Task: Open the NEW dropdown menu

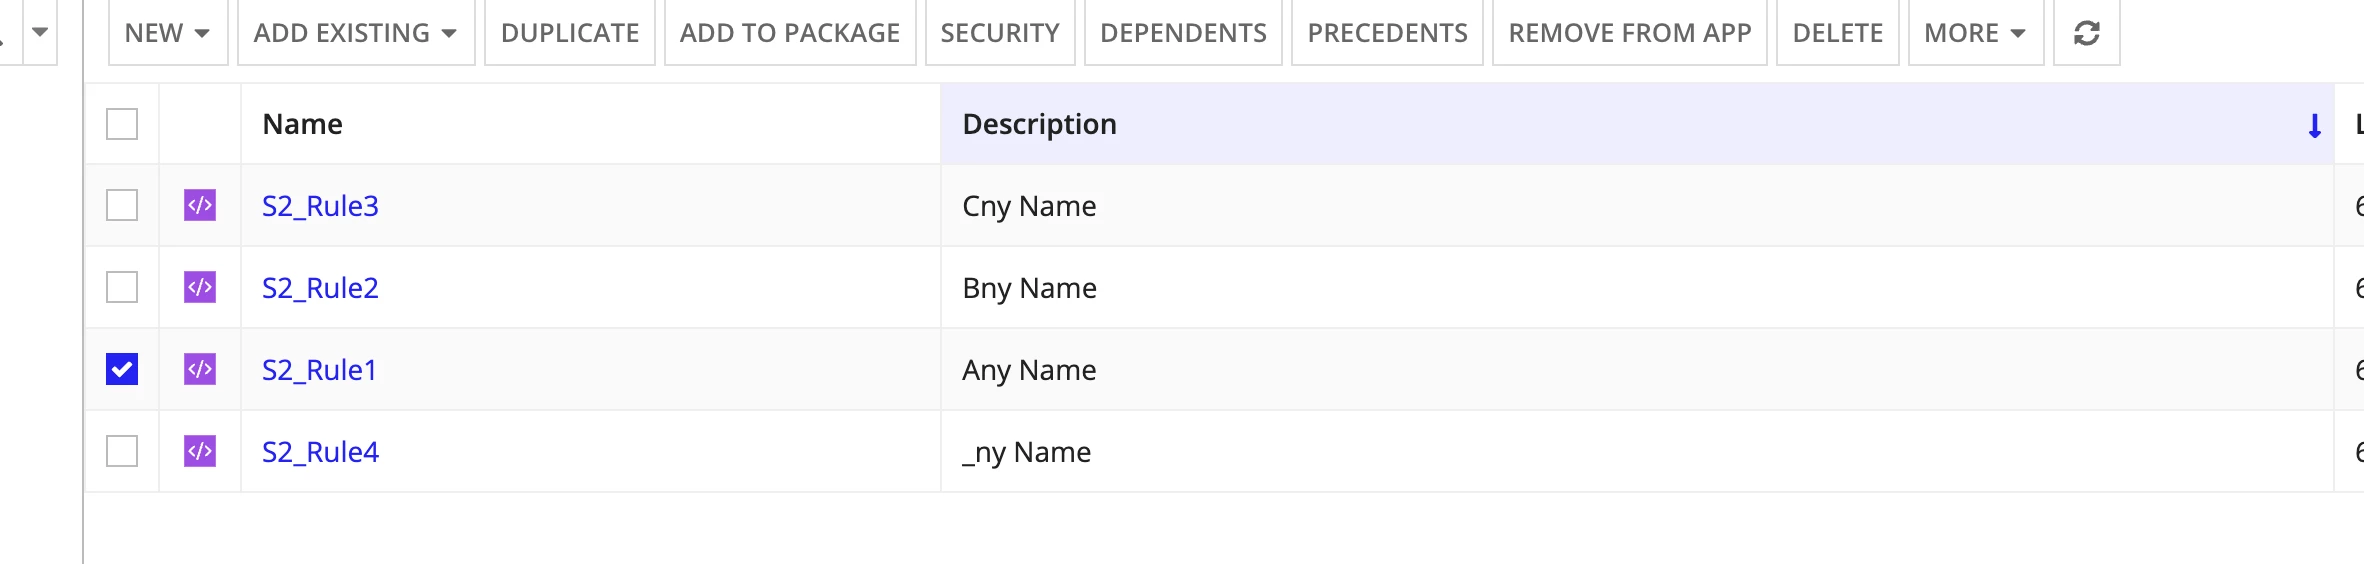Action: coord(168,33)
